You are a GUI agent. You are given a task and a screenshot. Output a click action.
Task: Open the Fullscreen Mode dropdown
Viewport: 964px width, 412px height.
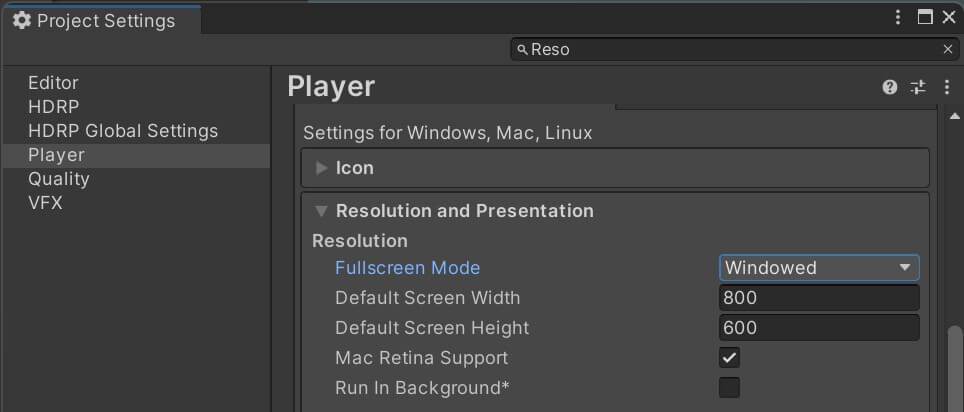click(x=819, y=267)
